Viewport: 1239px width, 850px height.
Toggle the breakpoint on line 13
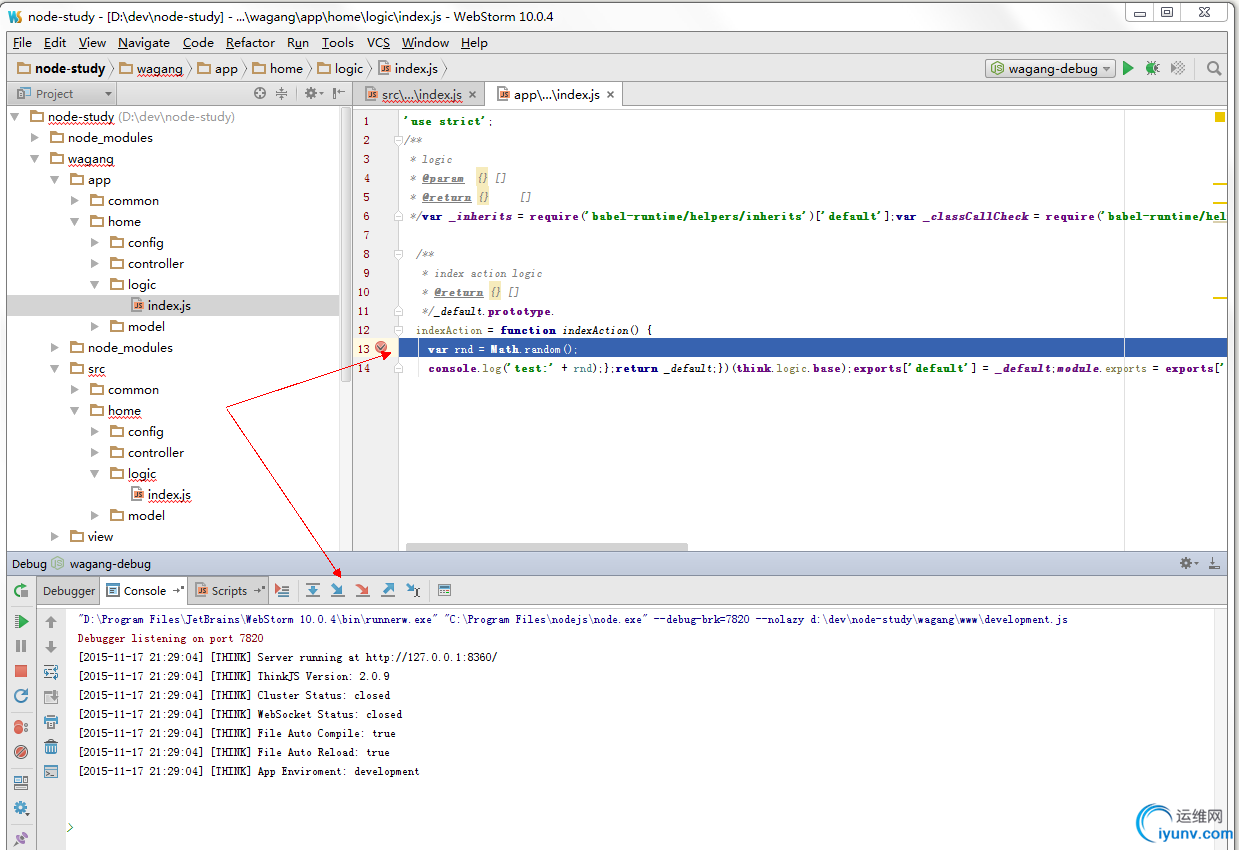coord(381,348)
